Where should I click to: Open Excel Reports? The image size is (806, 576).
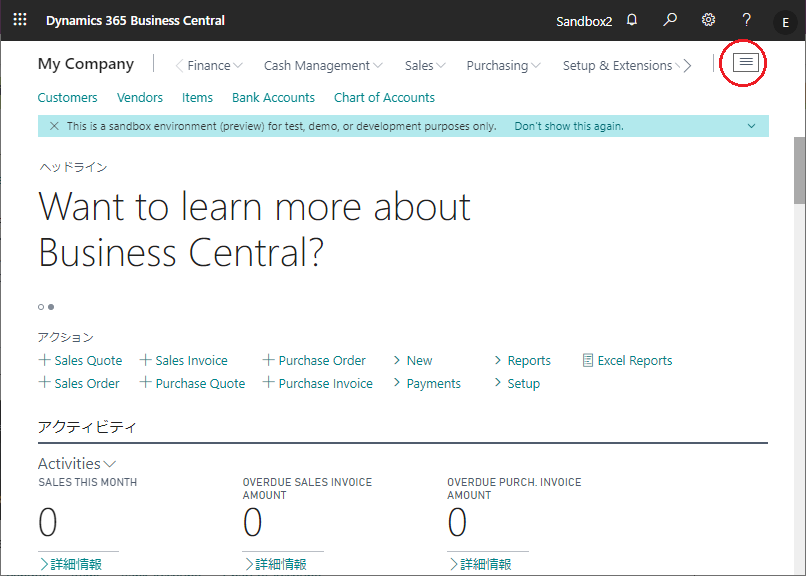[x=628, y=360]
